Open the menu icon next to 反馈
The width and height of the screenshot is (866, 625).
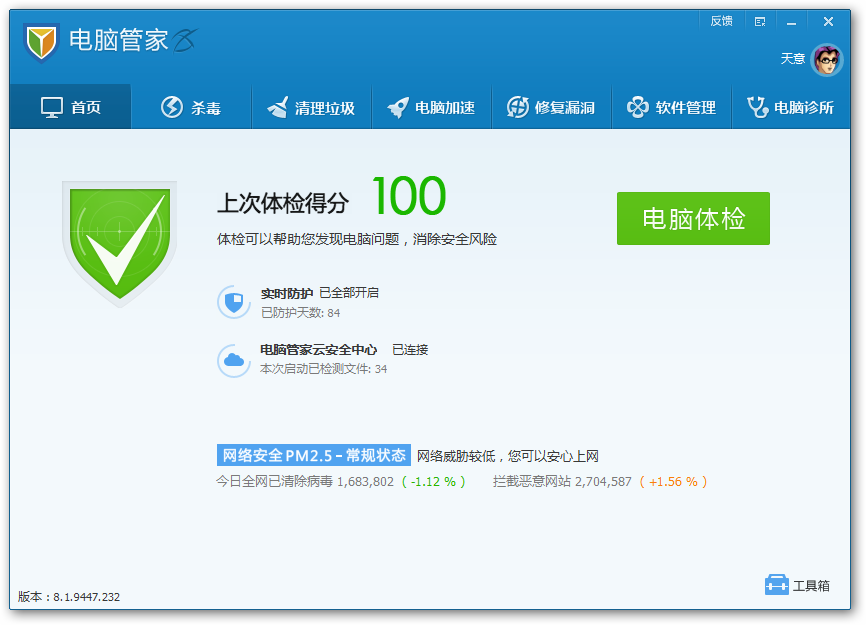click(x=760, y=22)
